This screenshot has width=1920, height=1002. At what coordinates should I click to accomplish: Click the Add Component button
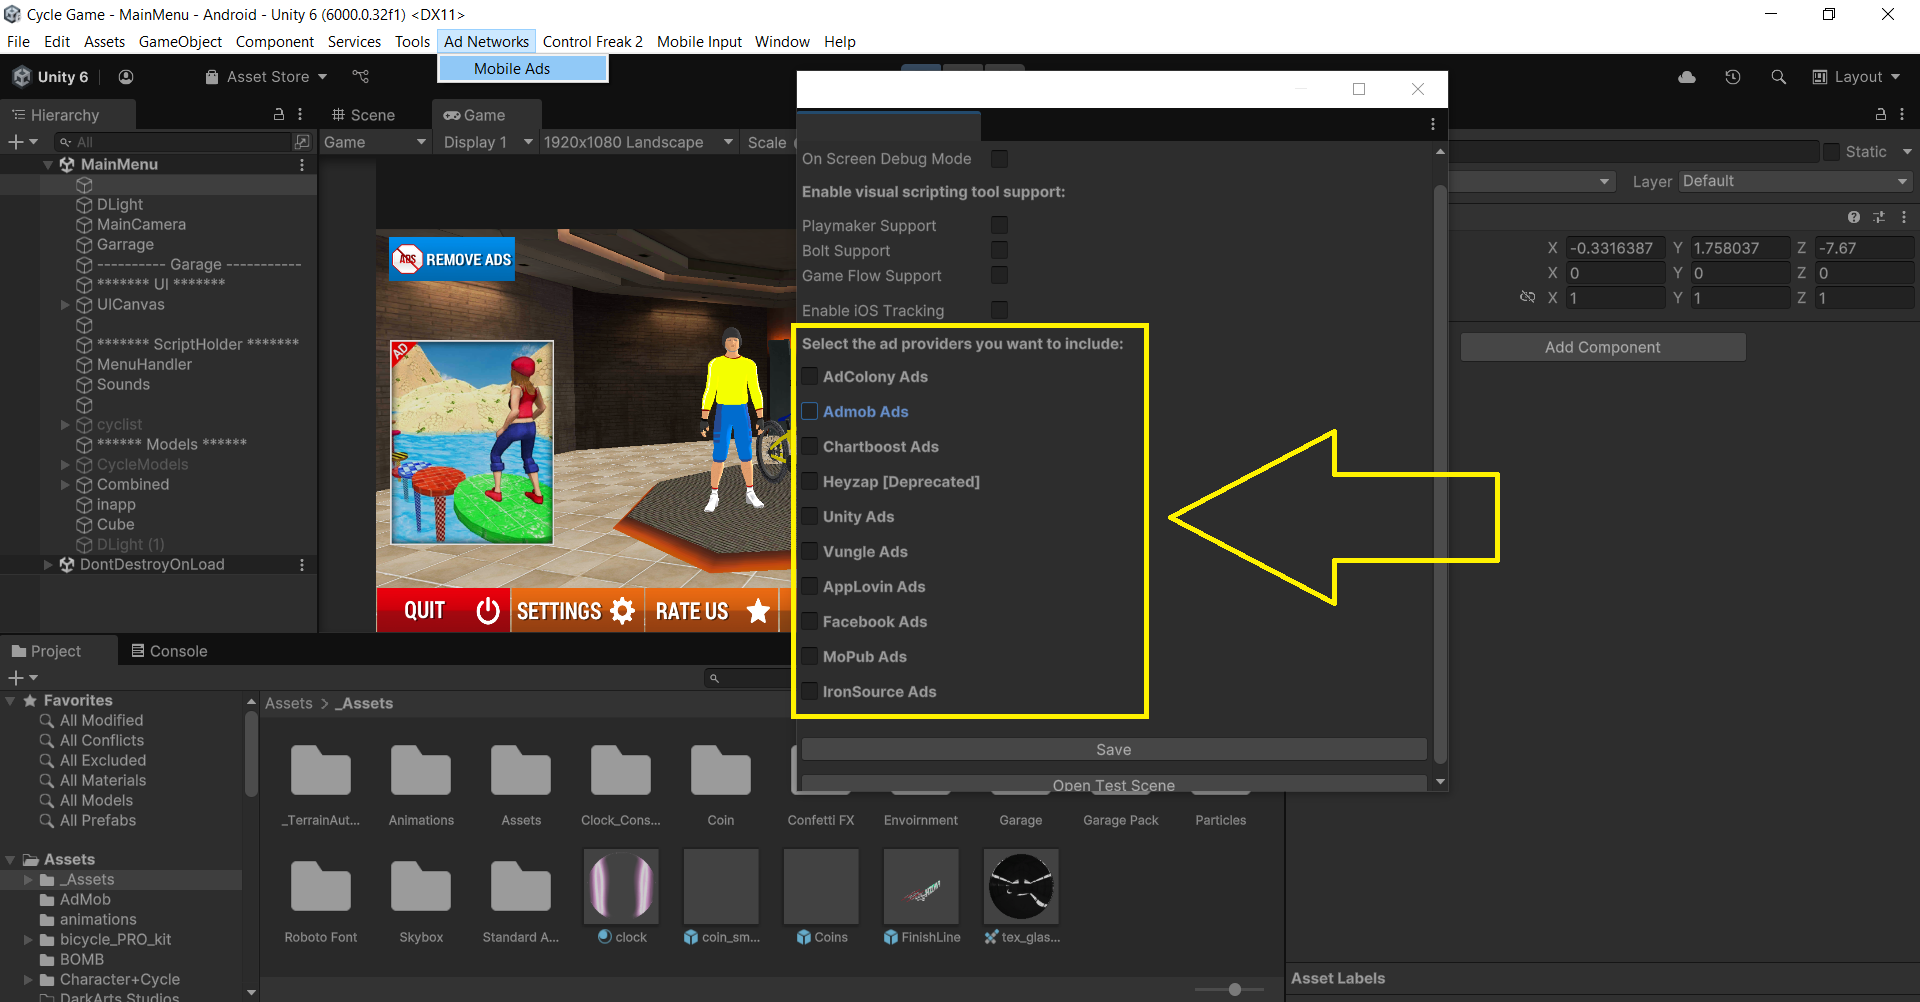click(1602, 347)
